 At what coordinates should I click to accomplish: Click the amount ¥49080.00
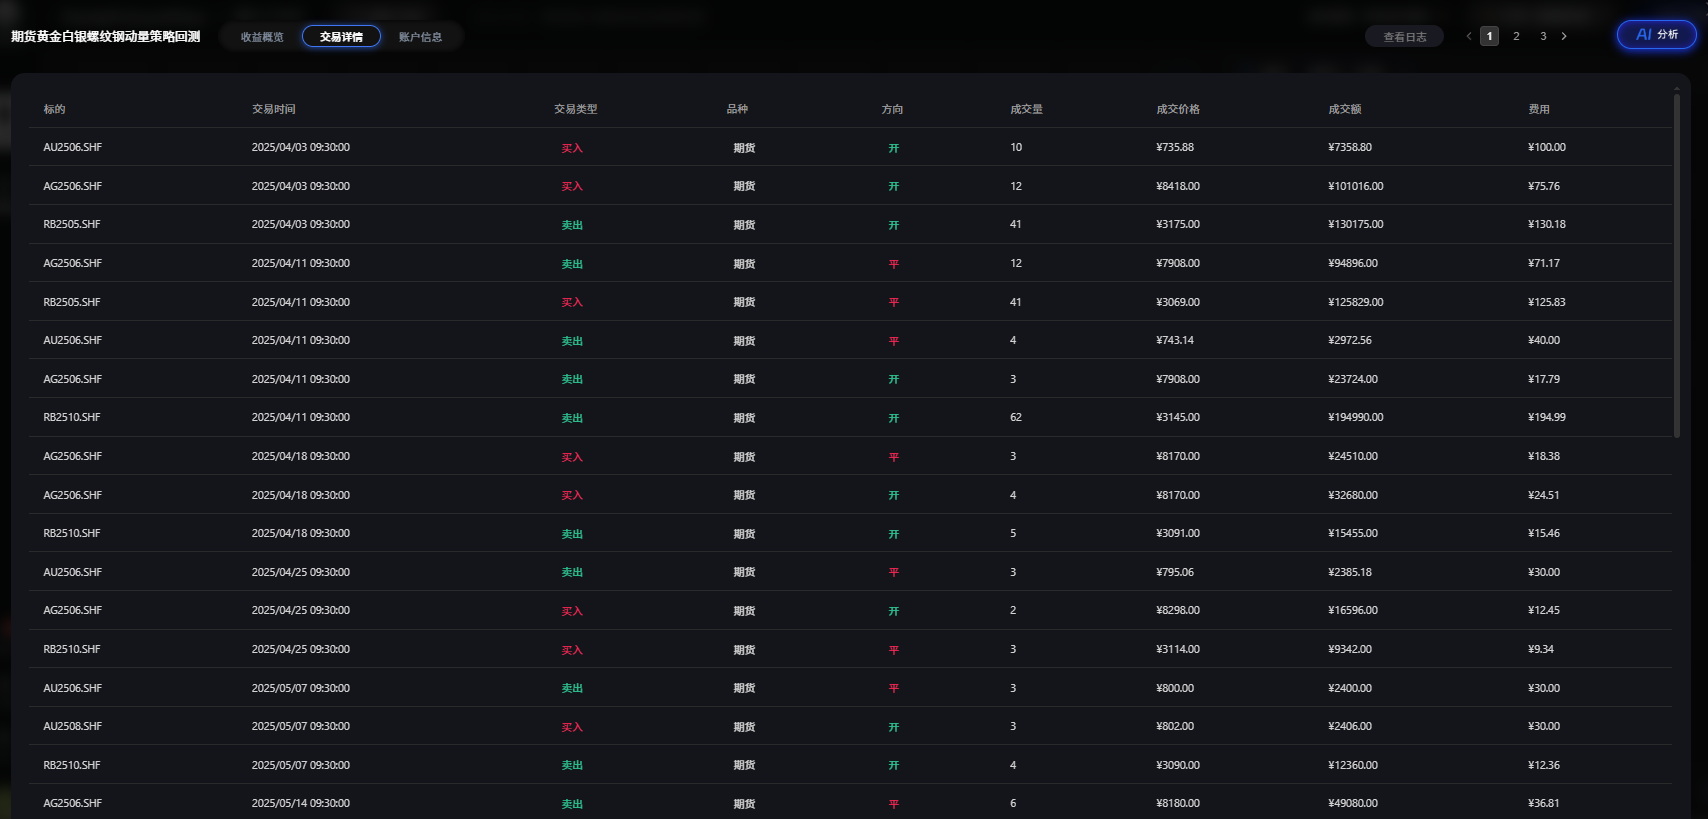tap(1353, 803)
